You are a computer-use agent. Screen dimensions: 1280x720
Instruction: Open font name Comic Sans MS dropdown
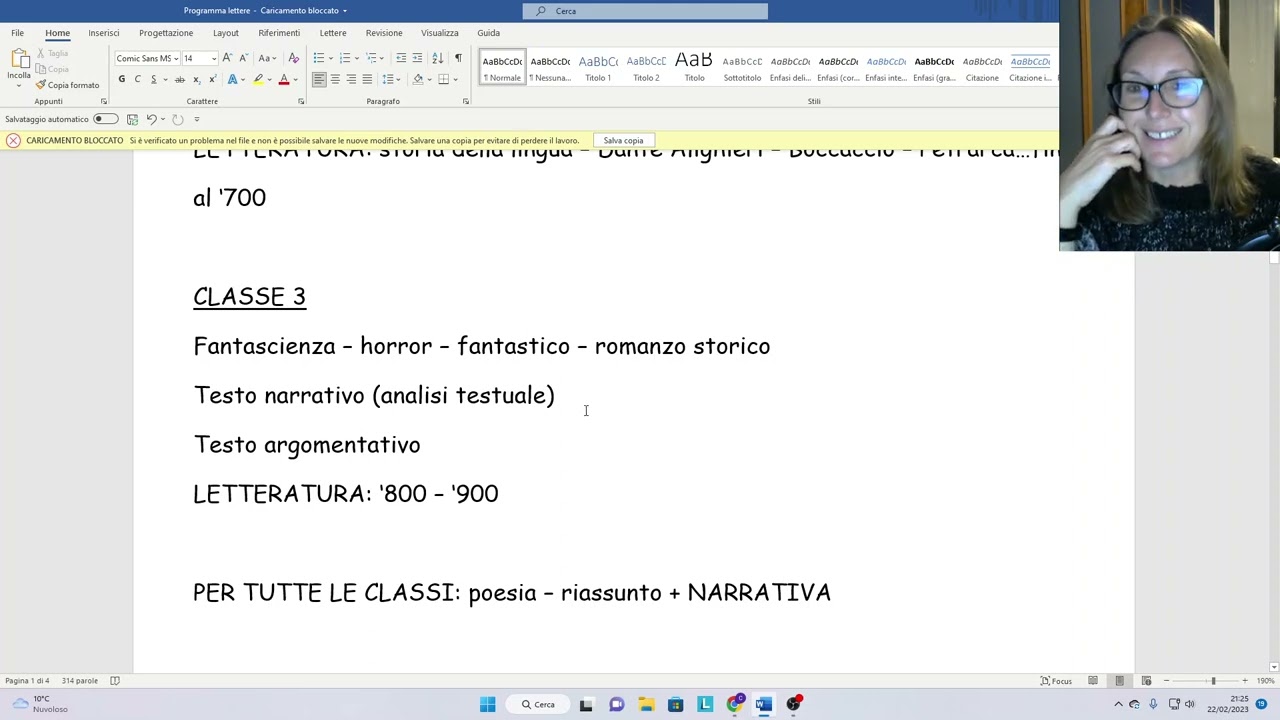[x=176, y=58]
